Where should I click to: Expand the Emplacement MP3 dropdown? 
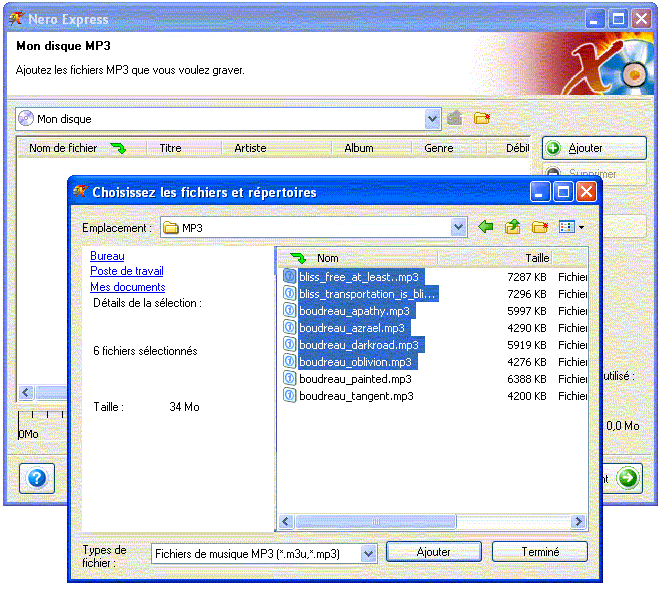(x=458, y=227)
